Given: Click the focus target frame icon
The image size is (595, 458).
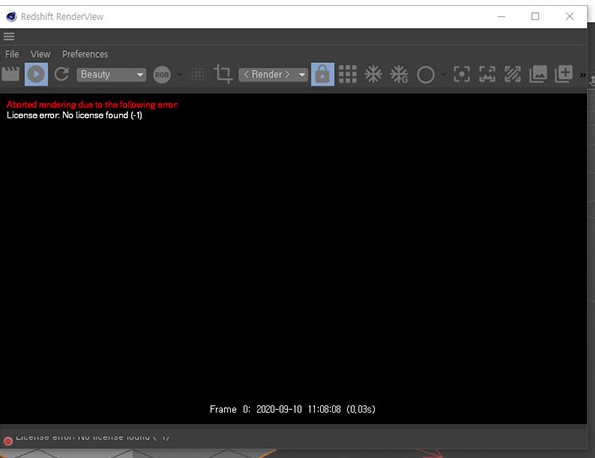Looking at the screenshot, I should click(x=462, y=74).
